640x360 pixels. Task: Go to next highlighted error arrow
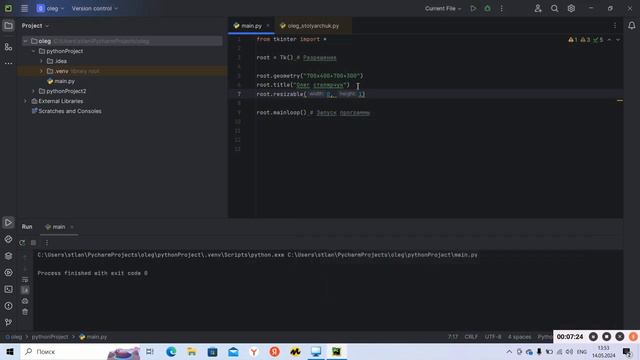[618, 40]
